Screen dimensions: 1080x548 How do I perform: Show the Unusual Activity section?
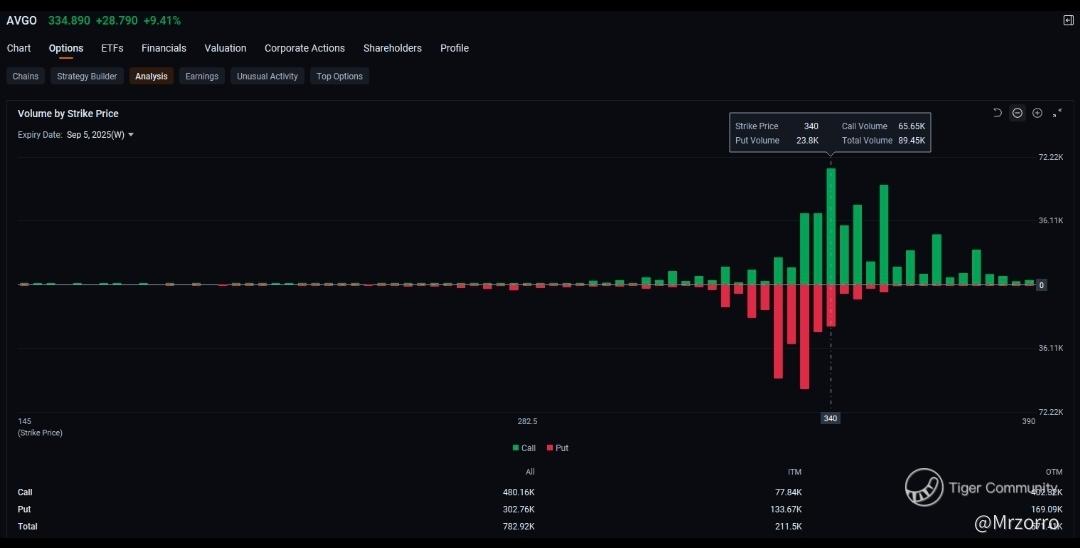(x=267, y=76)
